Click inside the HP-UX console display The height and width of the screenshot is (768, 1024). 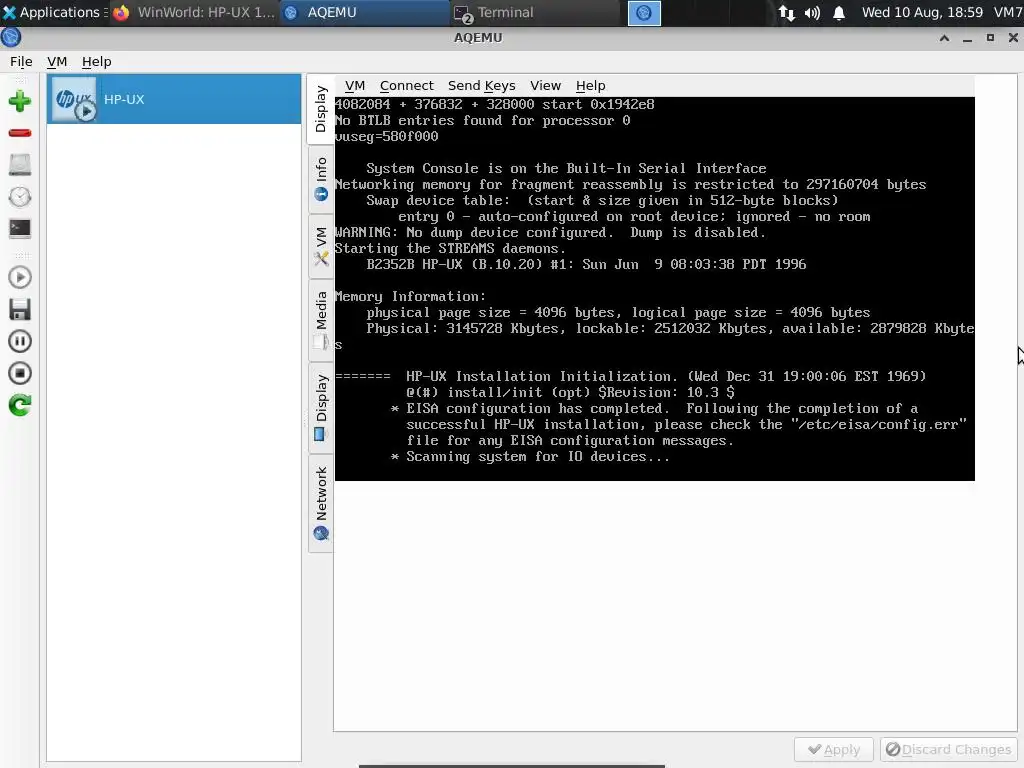tap(654, 289)
